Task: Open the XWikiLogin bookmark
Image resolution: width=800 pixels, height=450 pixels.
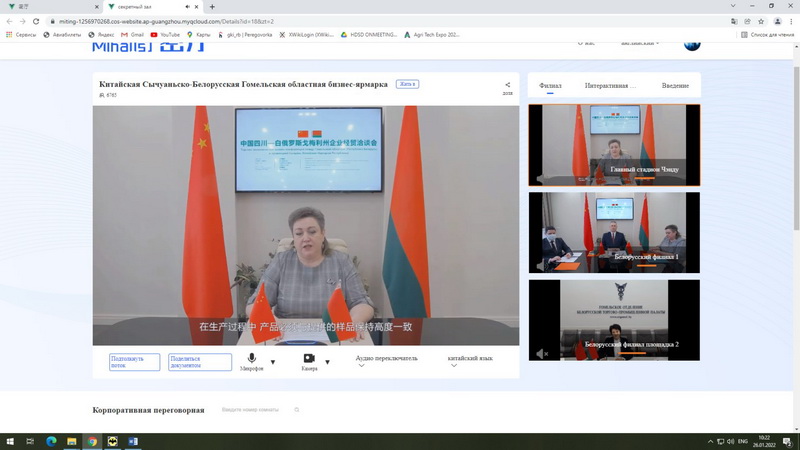Action: click(x=306, y=35)
